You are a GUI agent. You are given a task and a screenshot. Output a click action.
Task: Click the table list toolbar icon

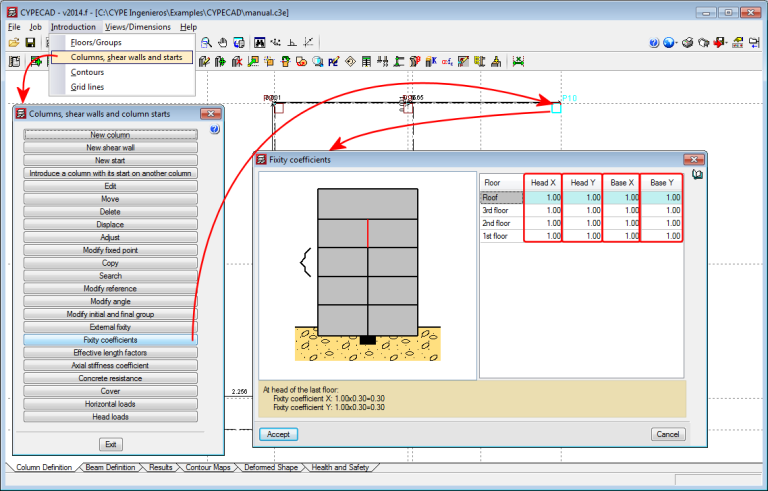click(366, 61)
